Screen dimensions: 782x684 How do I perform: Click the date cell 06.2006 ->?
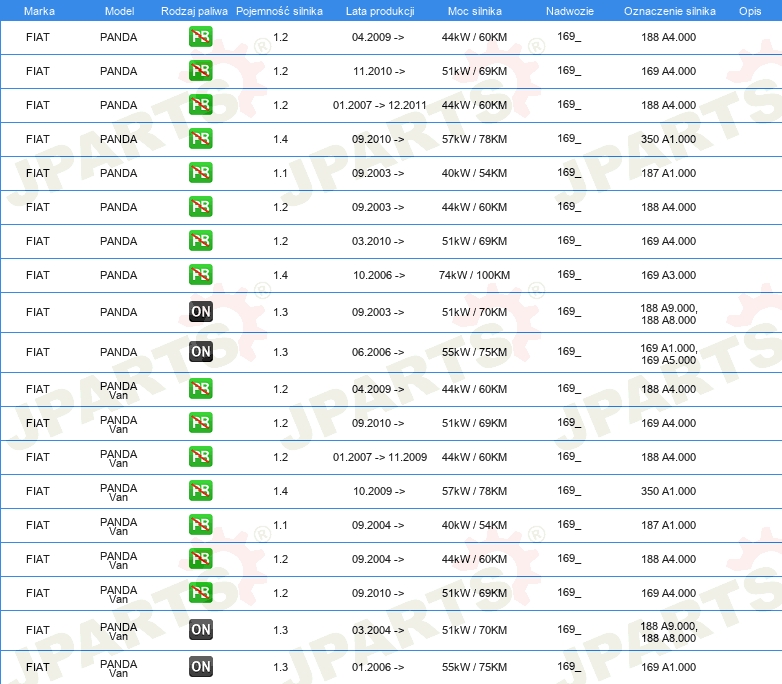tap(378, 352)
